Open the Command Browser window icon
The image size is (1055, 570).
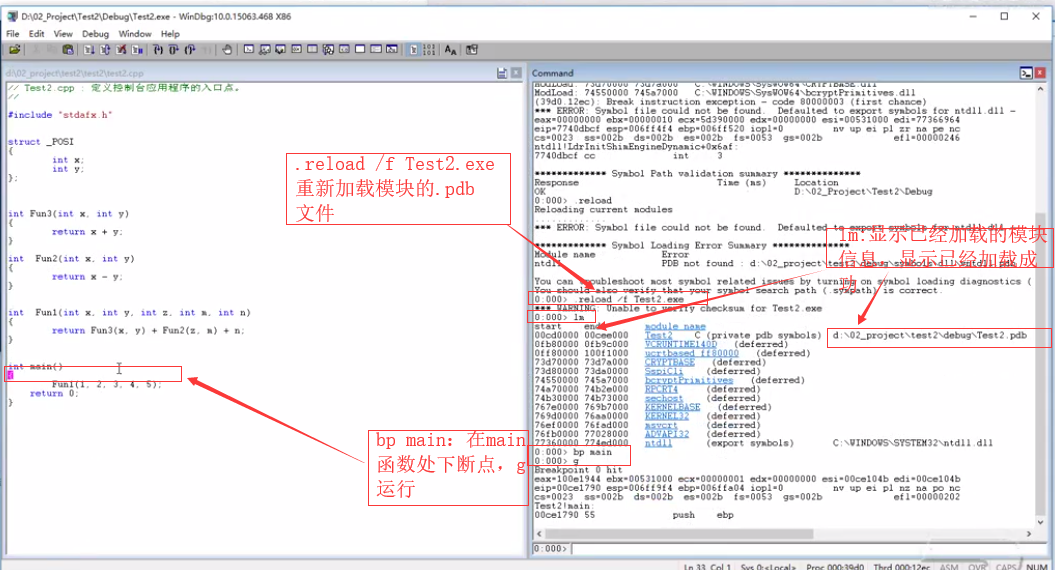pyautogui.click(x=392, y=50)
